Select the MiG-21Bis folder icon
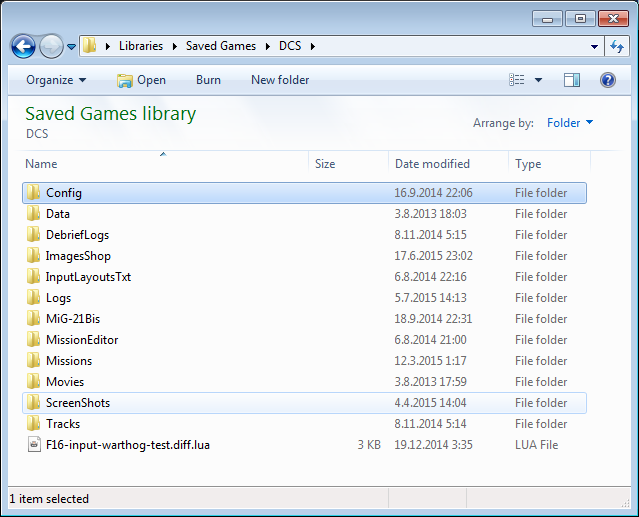Screen dimensions: 639x517 point(33,318)
